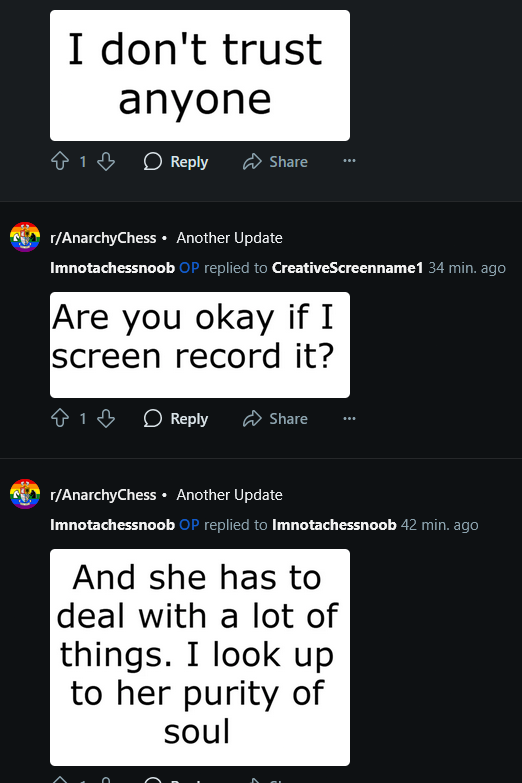Open the "Are you okay if I screen record it?" image
Image resolution: width=522 pixels, height=783 pixels.
coord(200,345)
